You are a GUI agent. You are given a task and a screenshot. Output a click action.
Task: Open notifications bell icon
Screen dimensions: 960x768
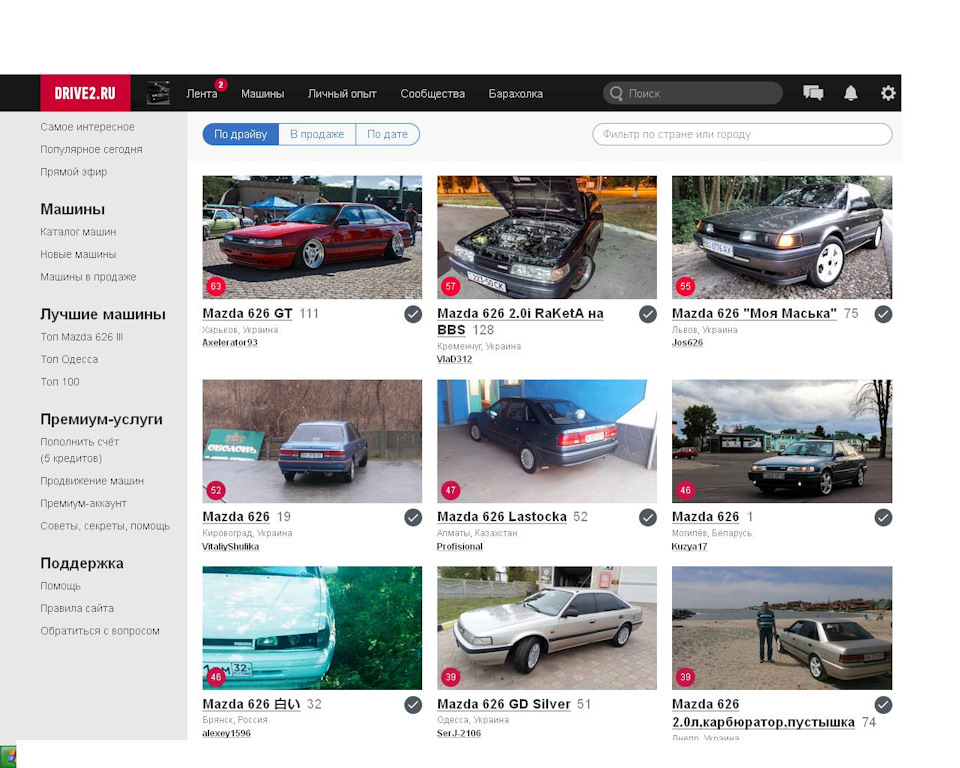(850, 93)
